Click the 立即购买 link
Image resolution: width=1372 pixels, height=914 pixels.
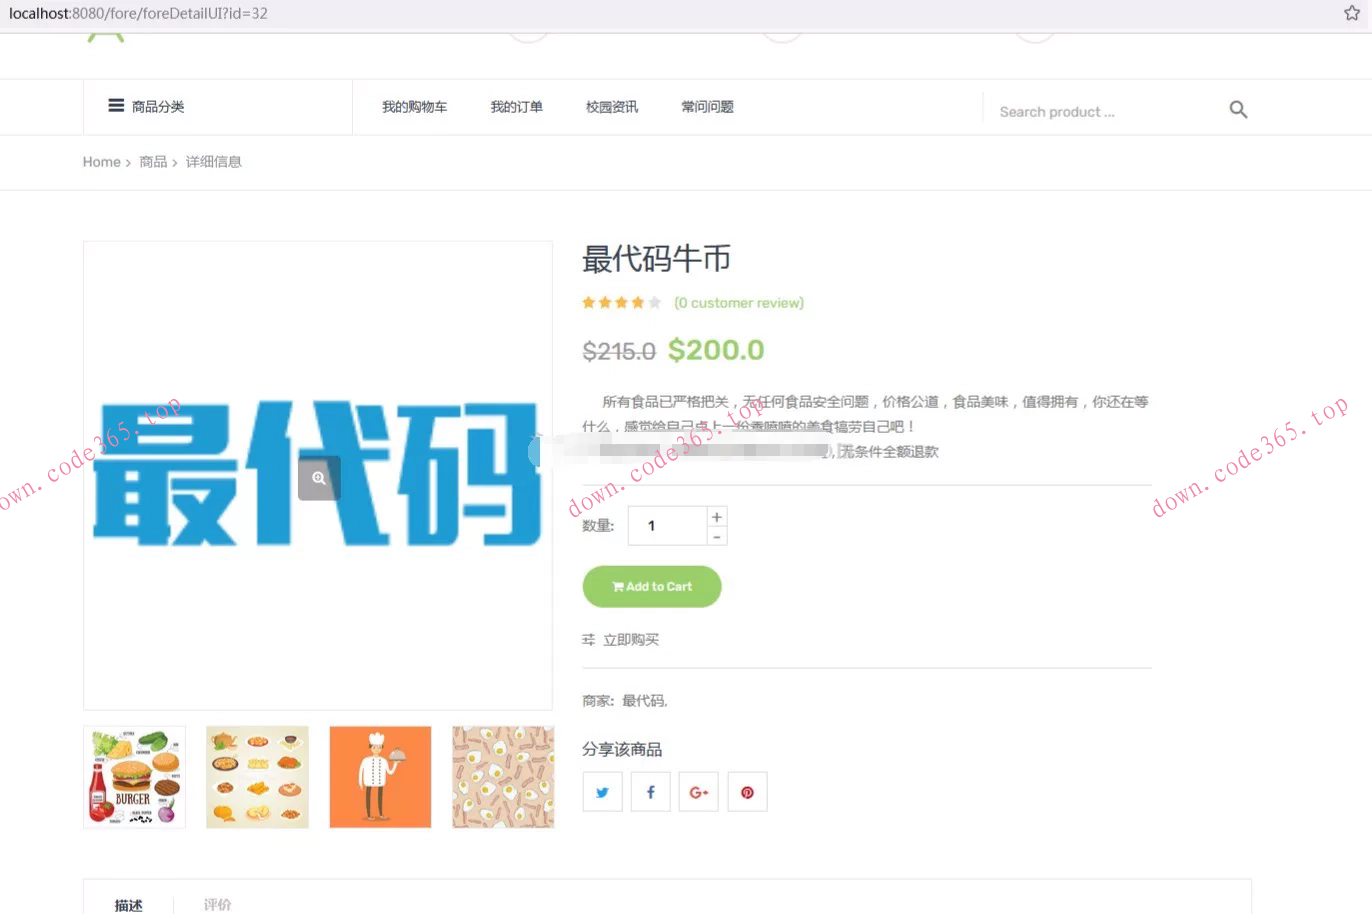[x=630, y=639]
